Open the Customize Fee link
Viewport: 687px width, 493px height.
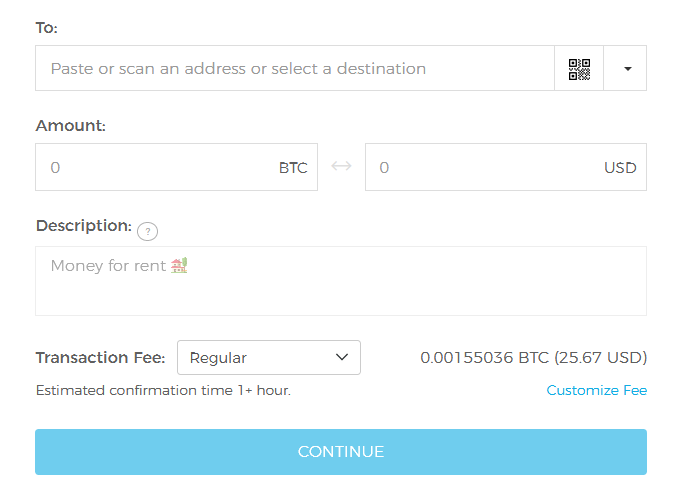[x=596, y=390]
